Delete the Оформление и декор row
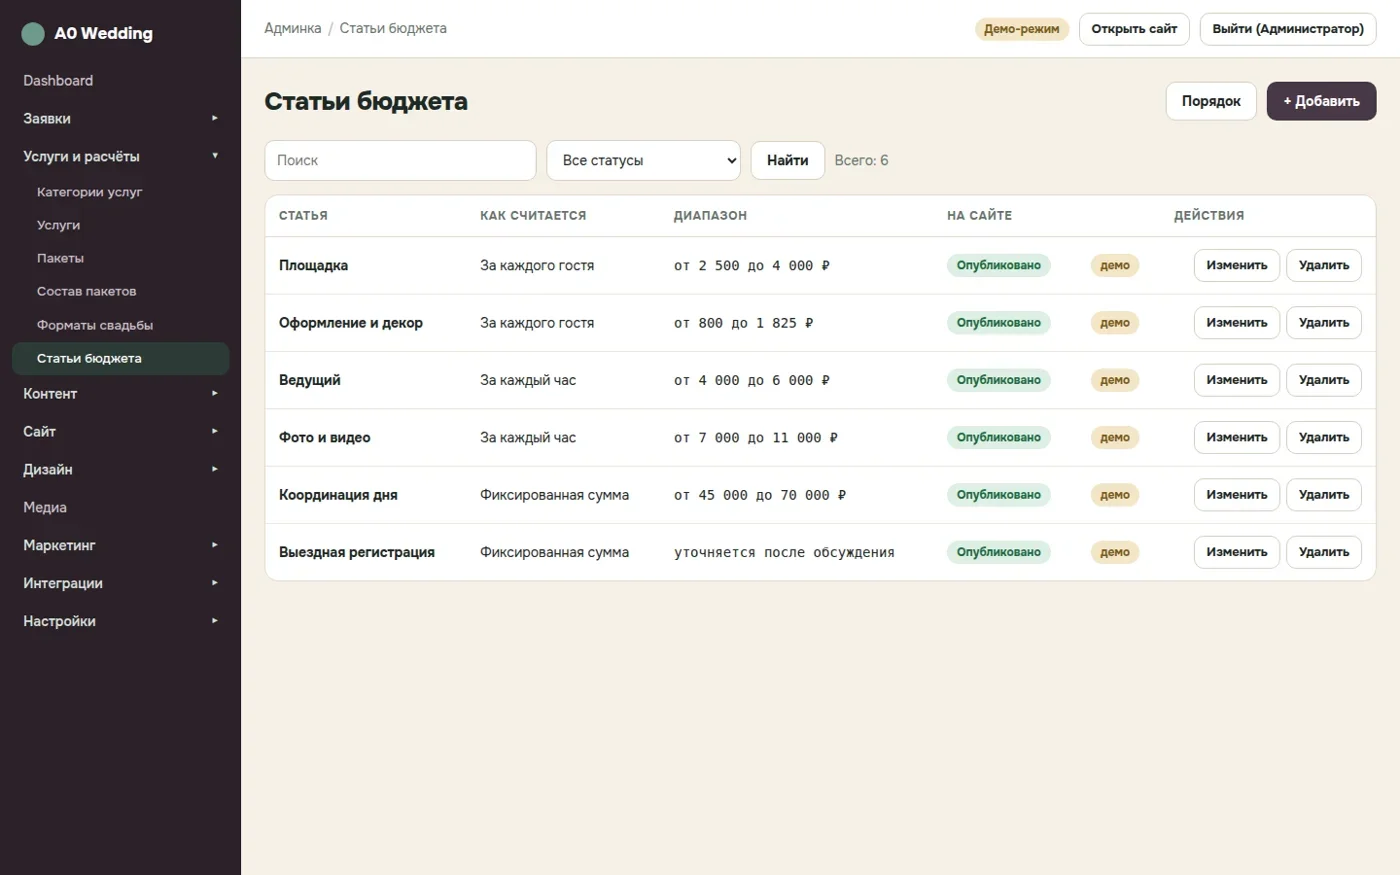 point(1324,323)
